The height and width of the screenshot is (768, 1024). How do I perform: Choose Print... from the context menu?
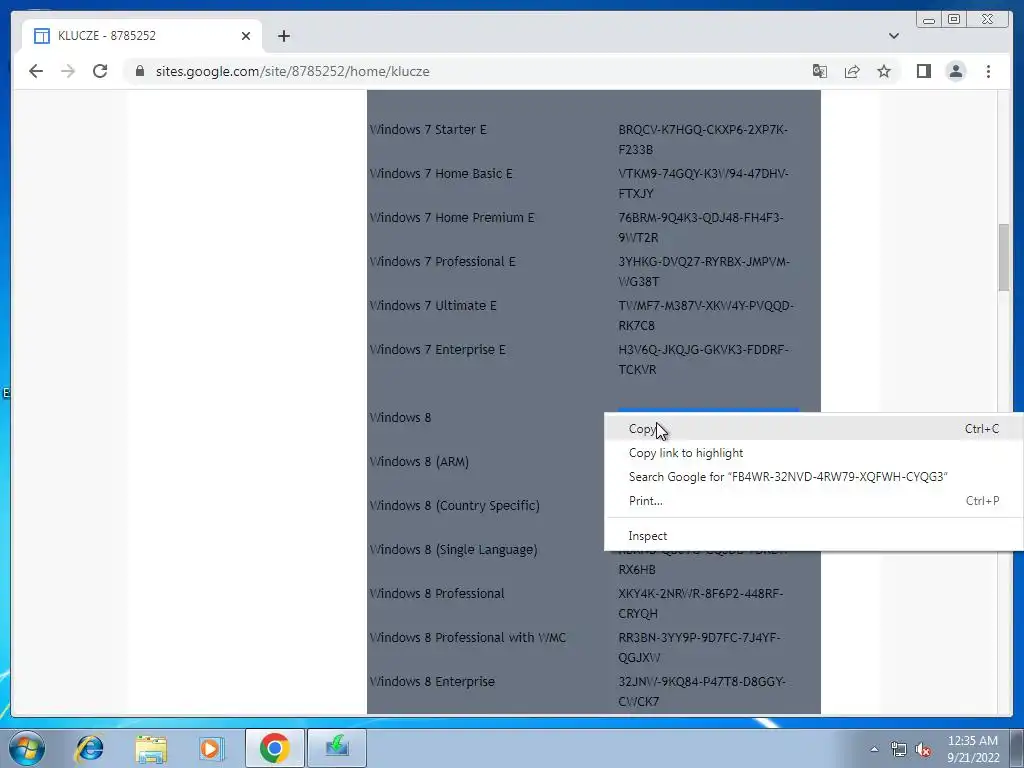(x=814, y=501)
